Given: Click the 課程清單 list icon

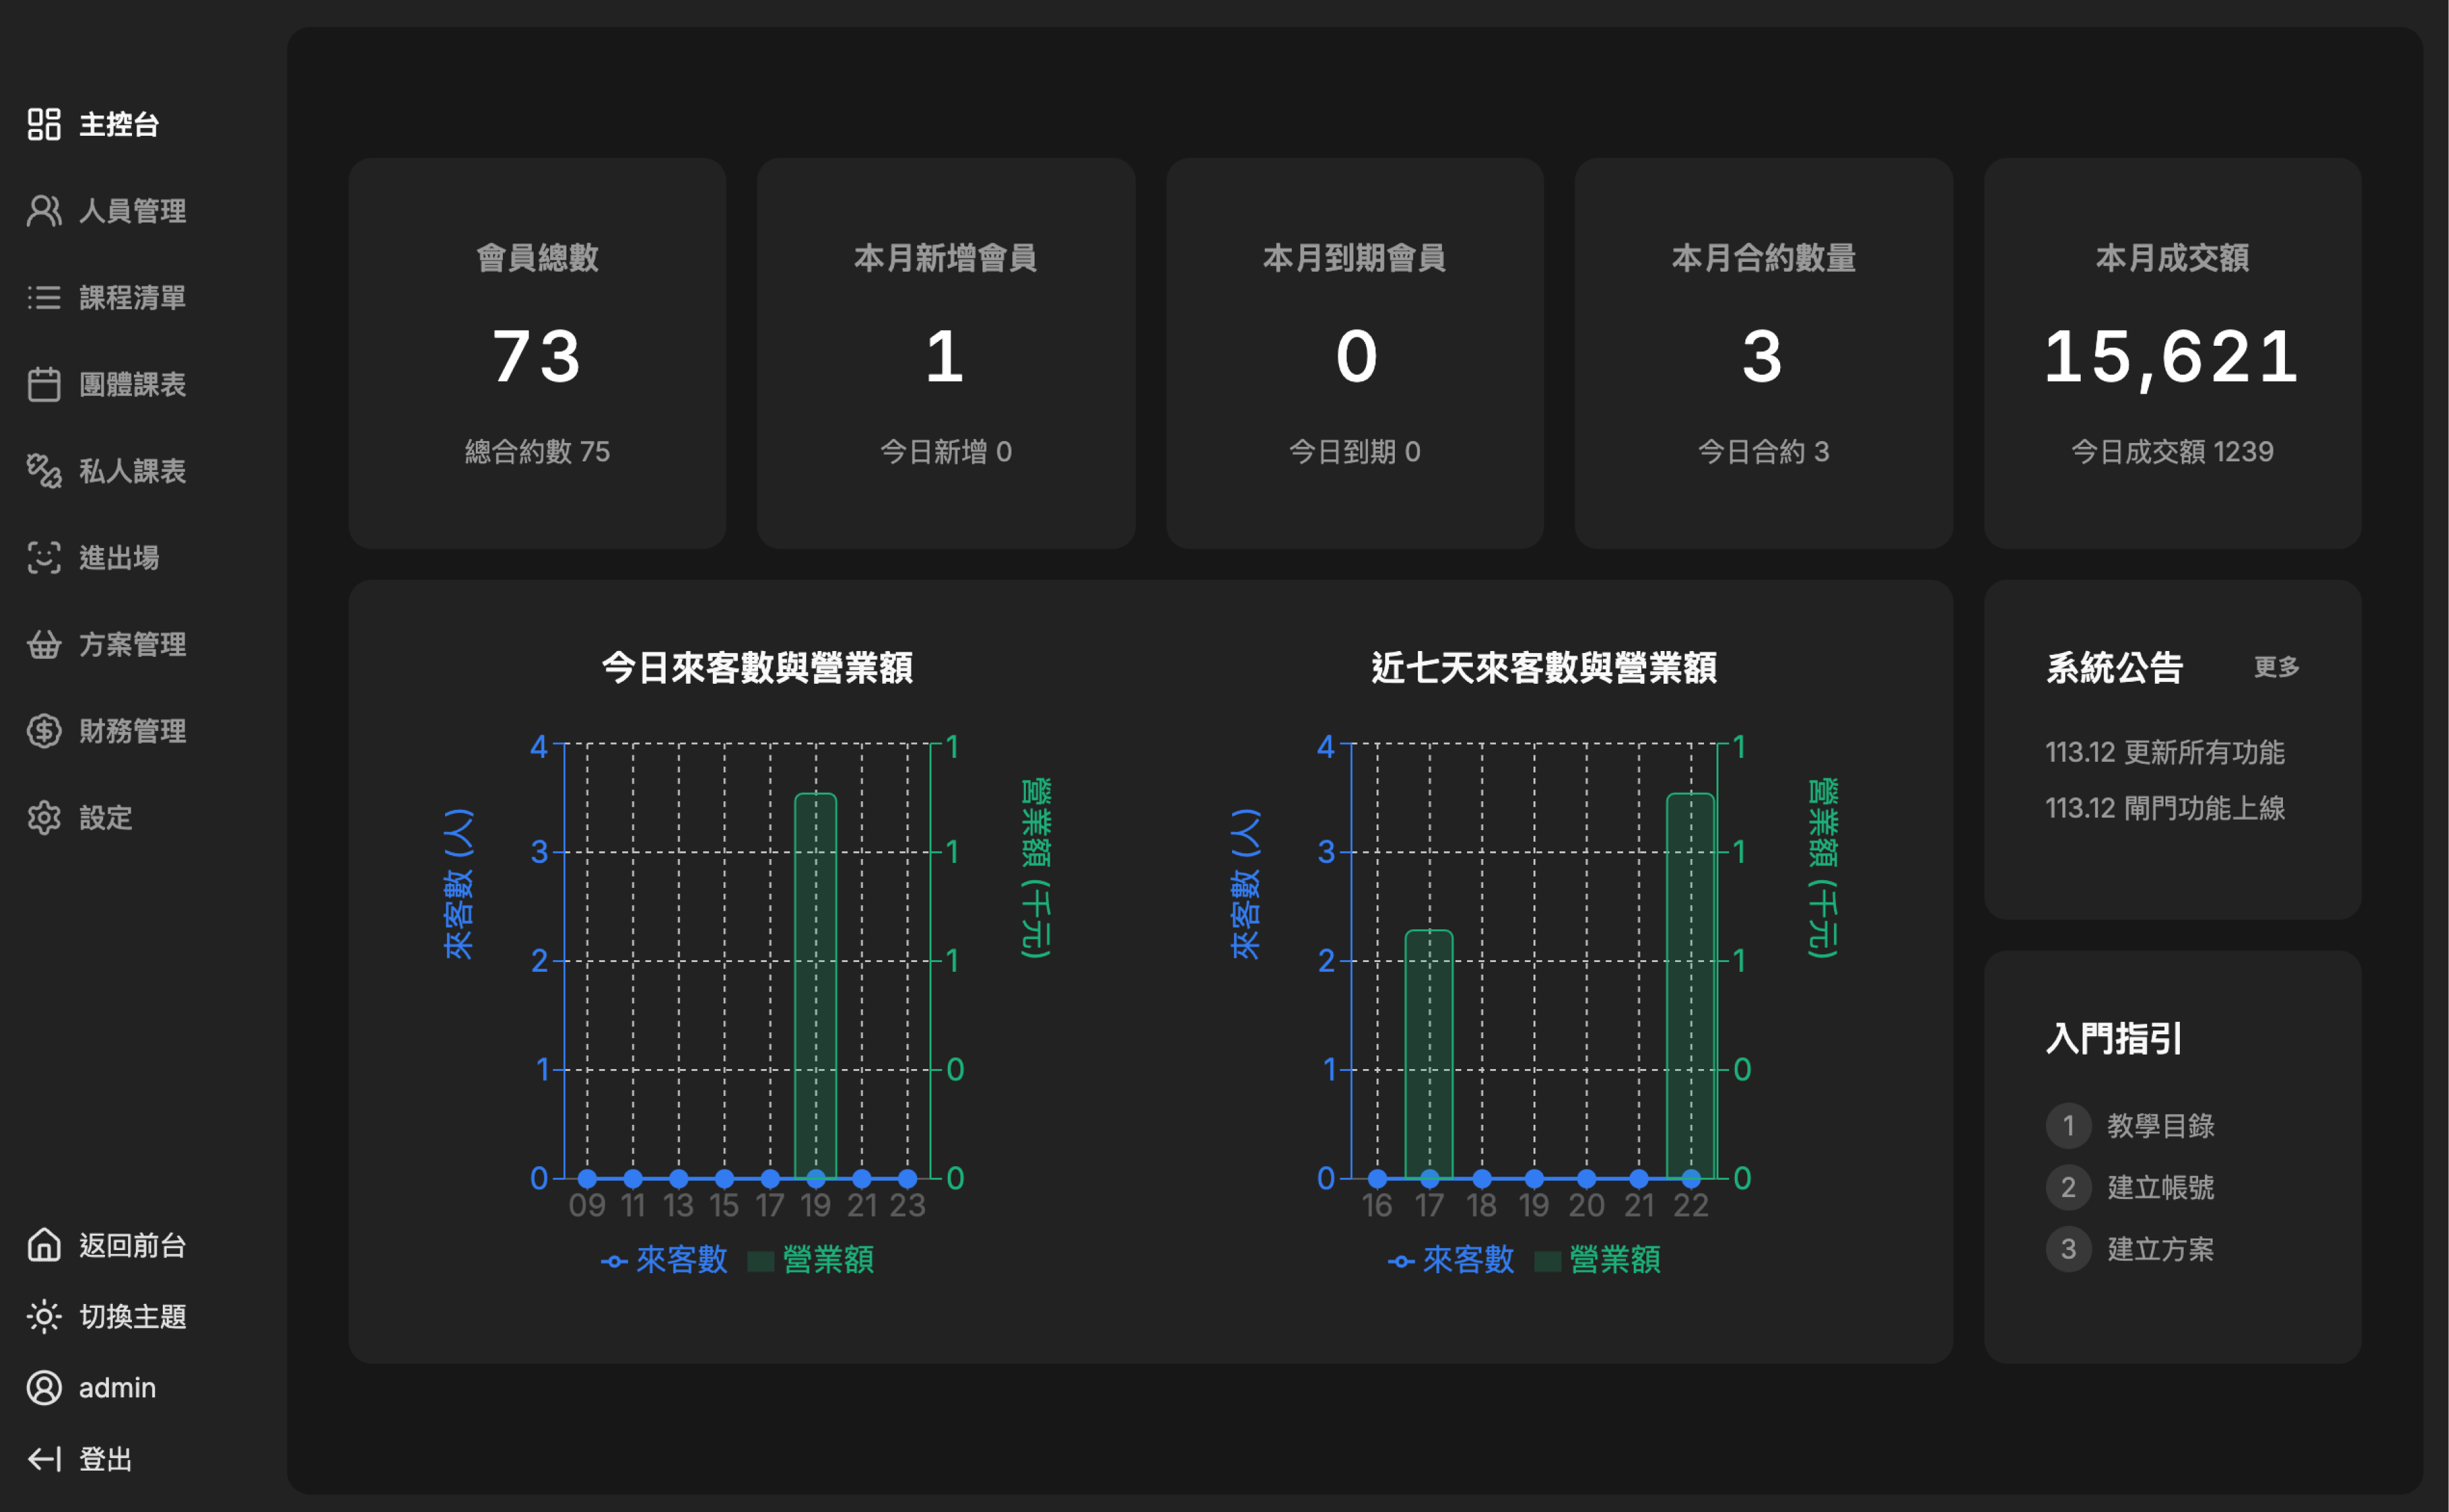Looking at the screenshot, I should [44, 297].
